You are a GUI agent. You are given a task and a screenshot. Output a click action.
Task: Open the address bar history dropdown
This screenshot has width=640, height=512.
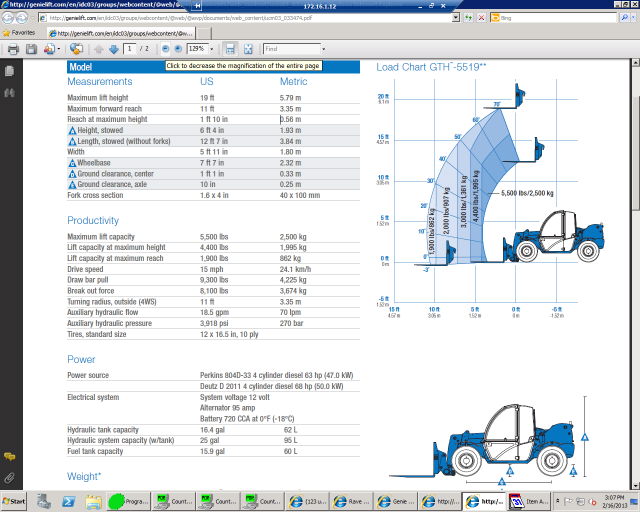pyautogui.click(x=456, y=18)
